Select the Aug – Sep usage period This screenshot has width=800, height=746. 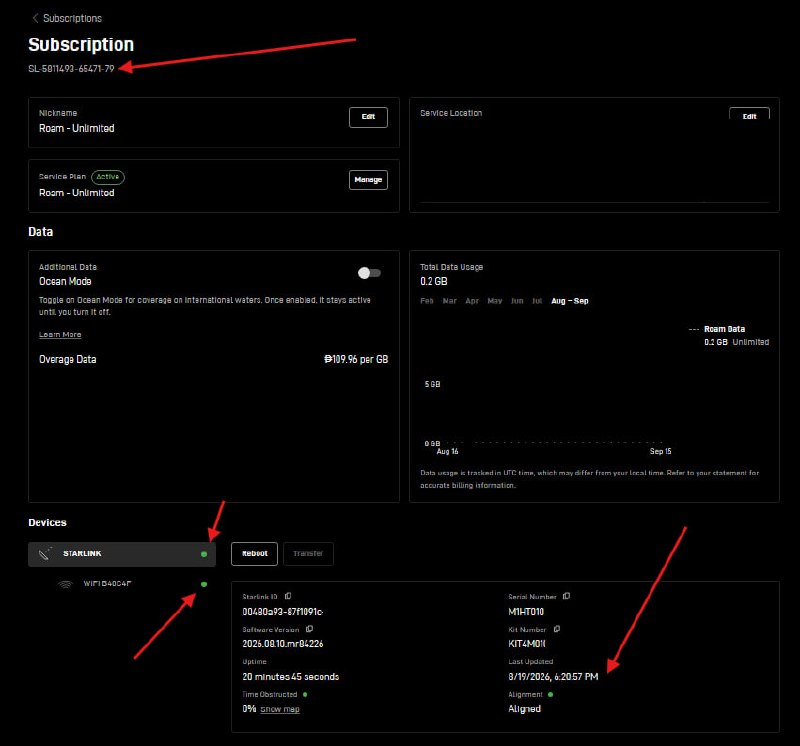[x=570, y=301]
